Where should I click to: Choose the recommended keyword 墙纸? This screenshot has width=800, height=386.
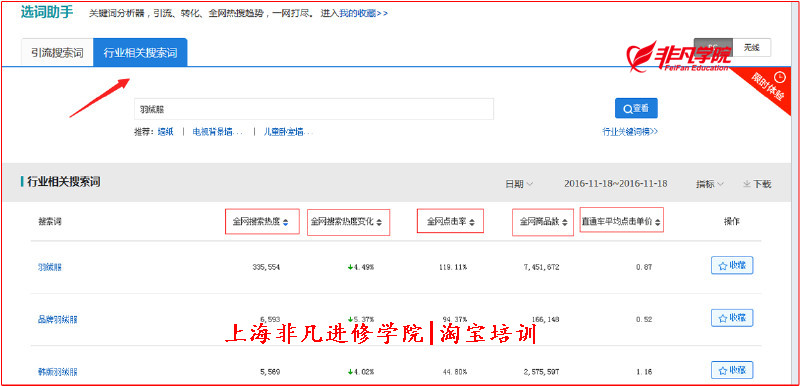pos(165,132)
